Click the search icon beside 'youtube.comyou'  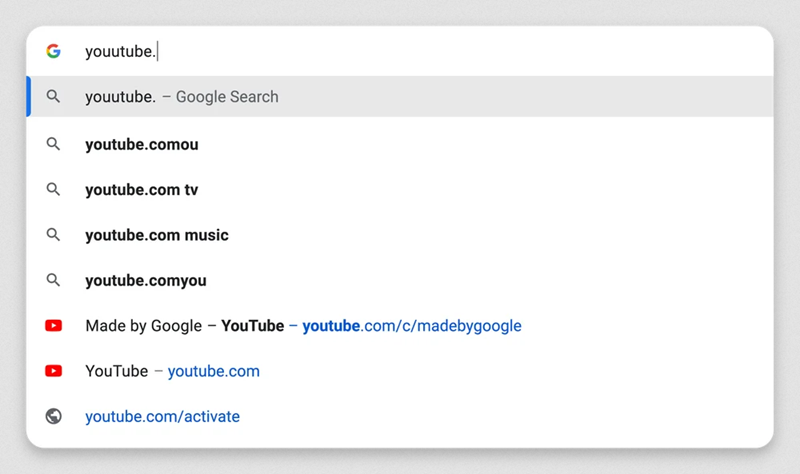(x=54, y=281)
